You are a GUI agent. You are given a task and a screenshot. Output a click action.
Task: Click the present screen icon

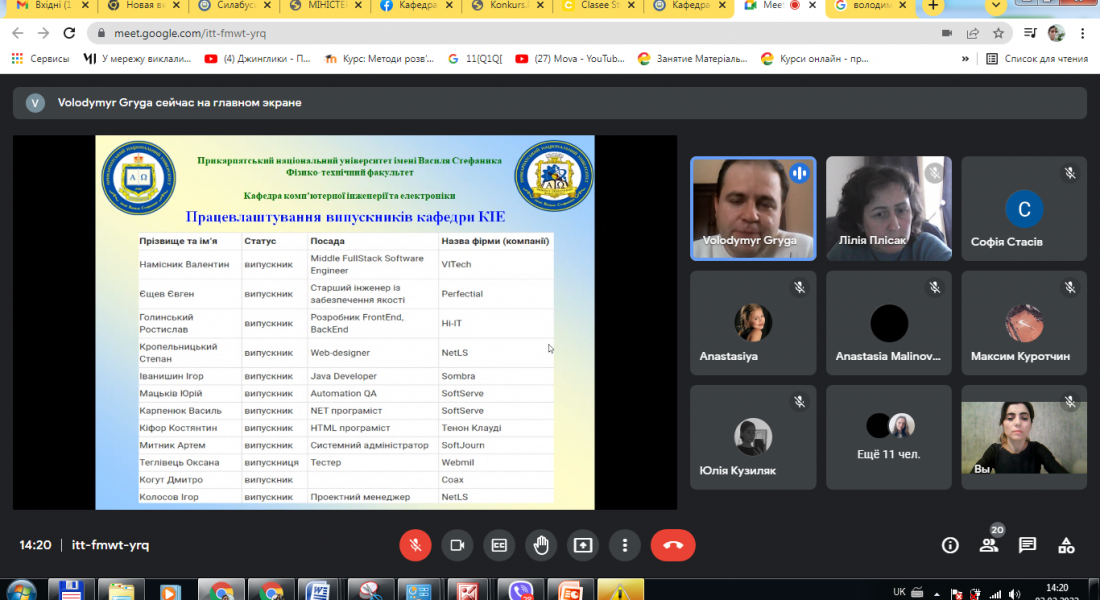[x=583, y=545]
